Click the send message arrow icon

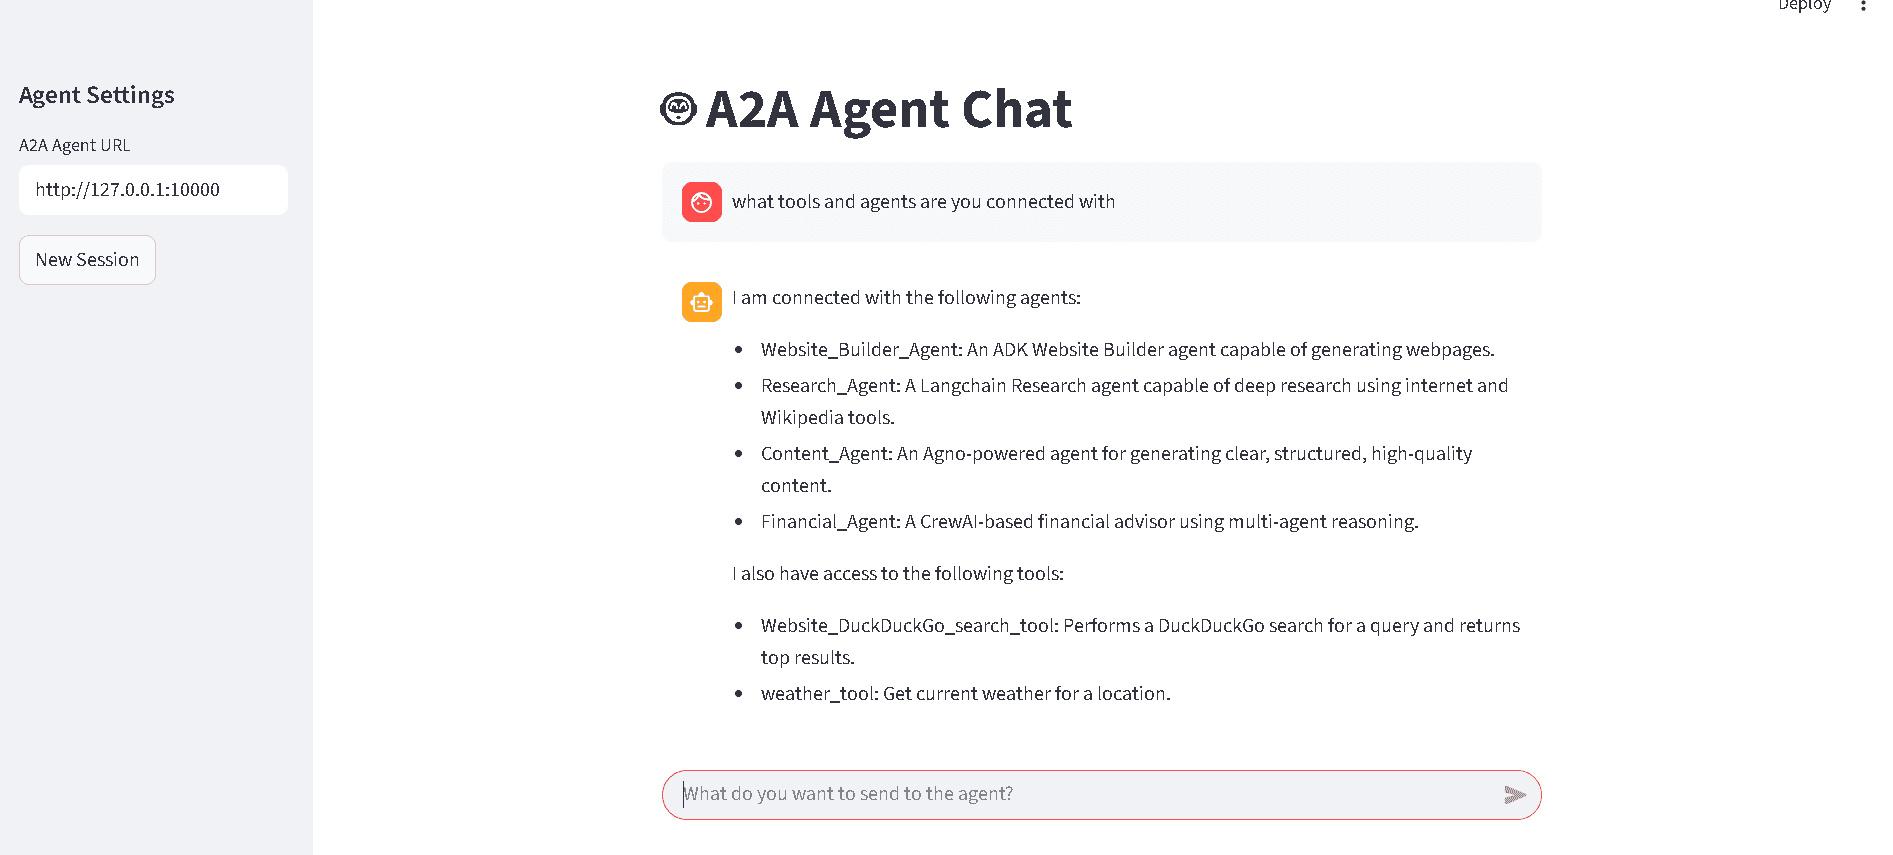pyautogui.click(x=1515, y=794)
